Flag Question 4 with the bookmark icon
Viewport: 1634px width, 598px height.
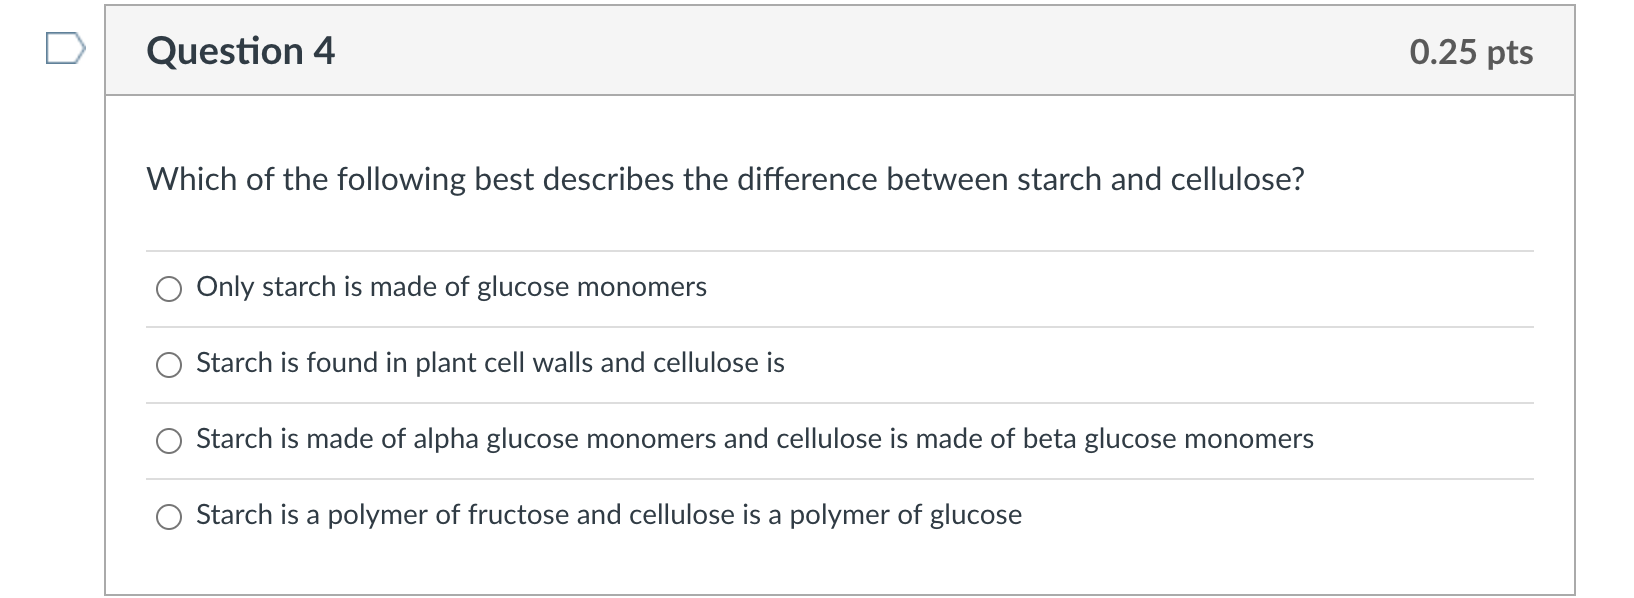point(65,49)
